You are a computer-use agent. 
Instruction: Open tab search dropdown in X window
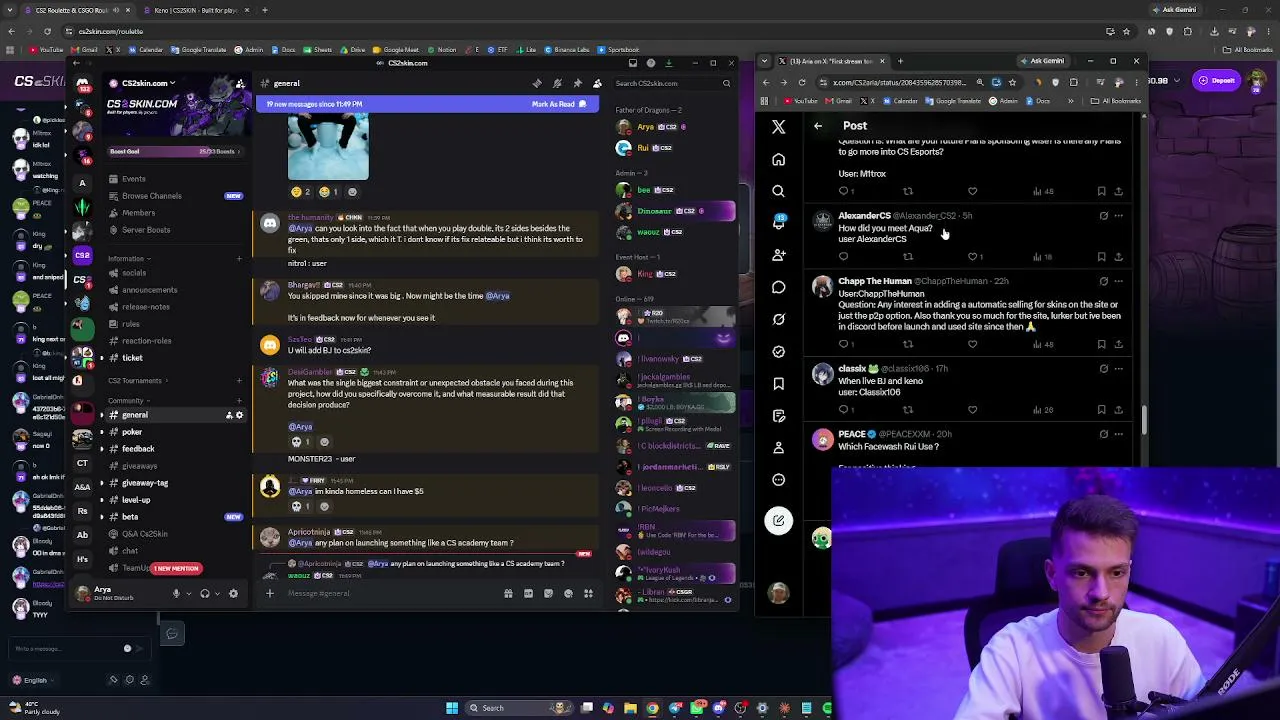coord(764,61)
